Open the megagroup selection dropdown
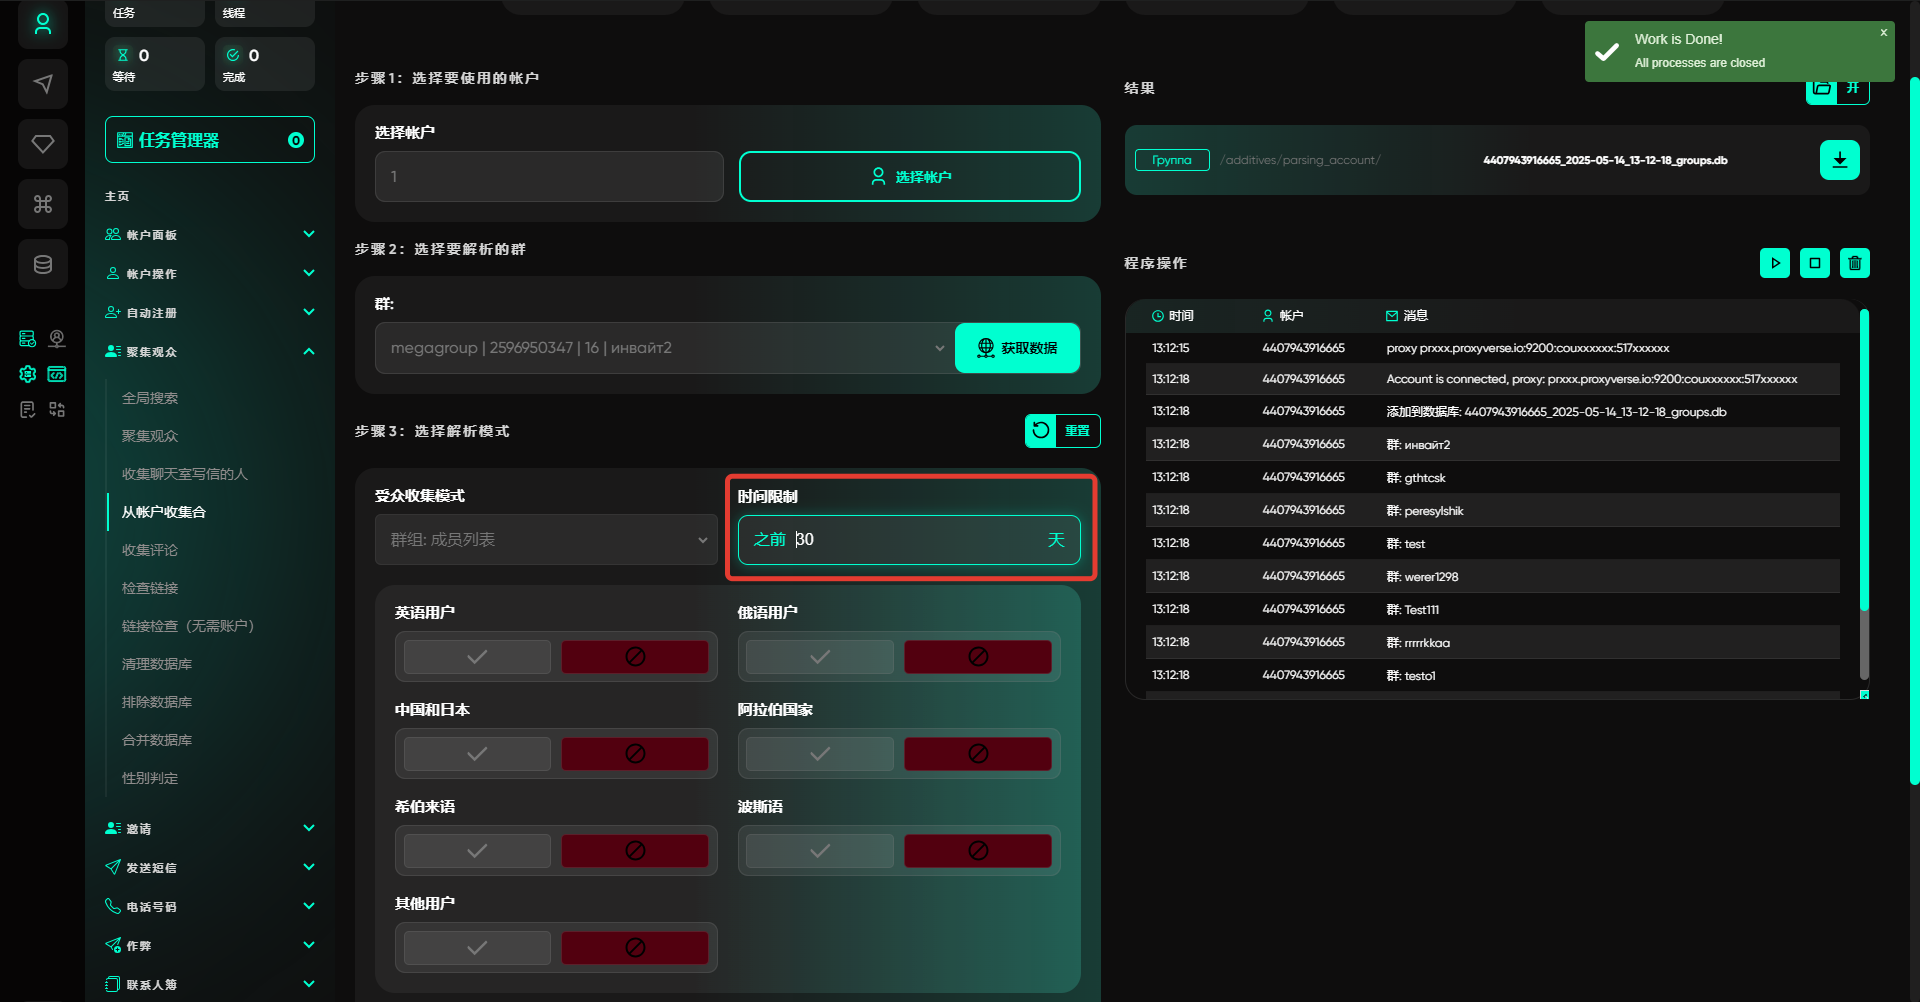This screenshot has width=1920, height=1002. (x=664, y=348)
